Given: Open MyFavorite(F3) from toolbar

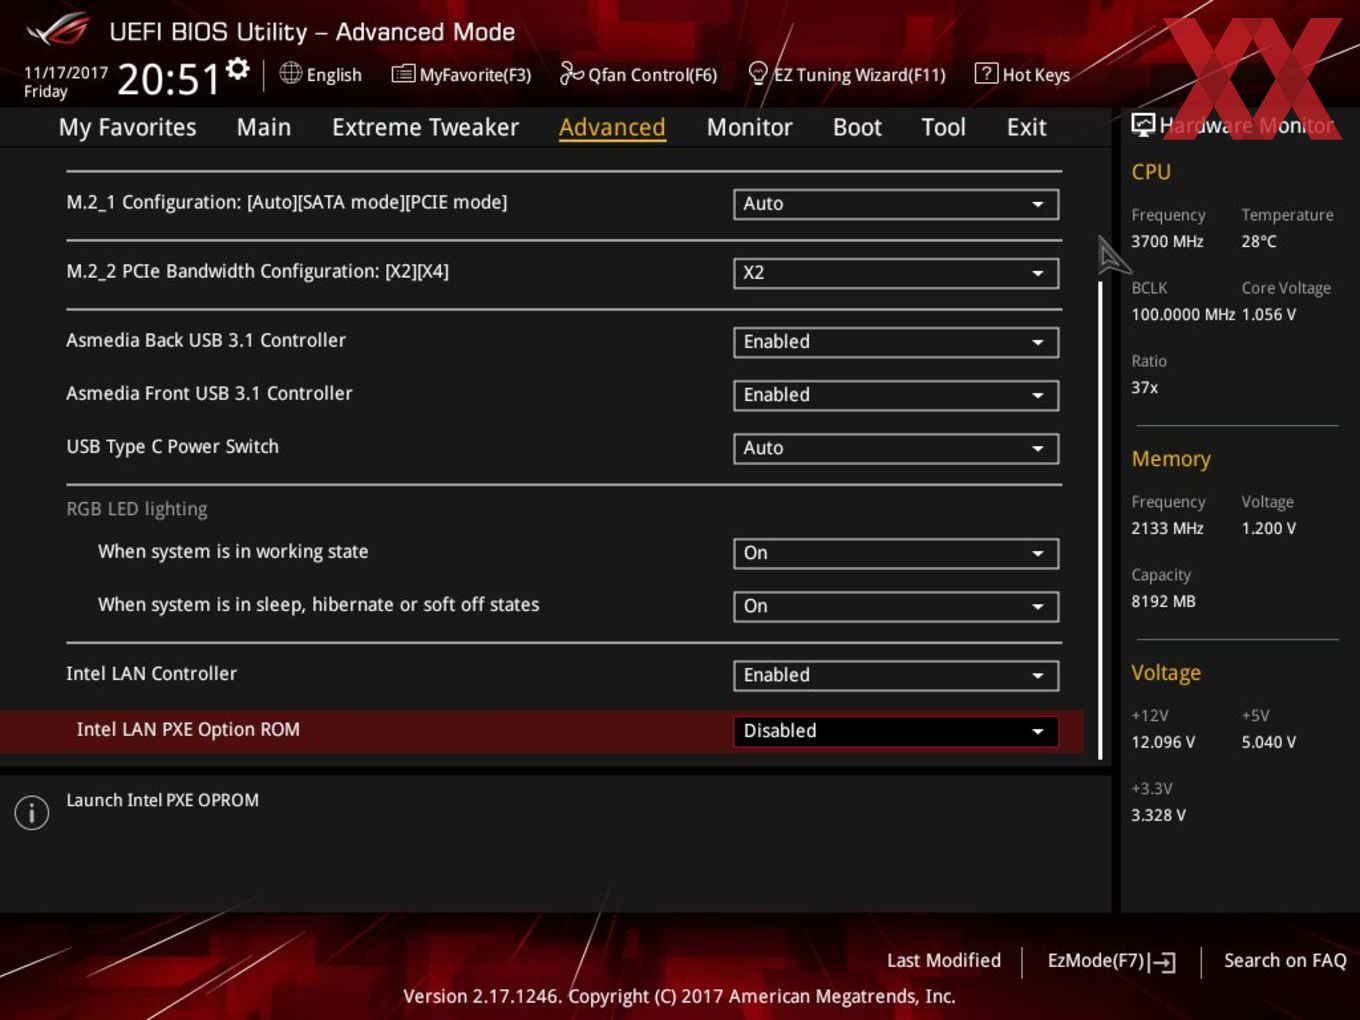Looking at the screenshot, I should (461, 74).
